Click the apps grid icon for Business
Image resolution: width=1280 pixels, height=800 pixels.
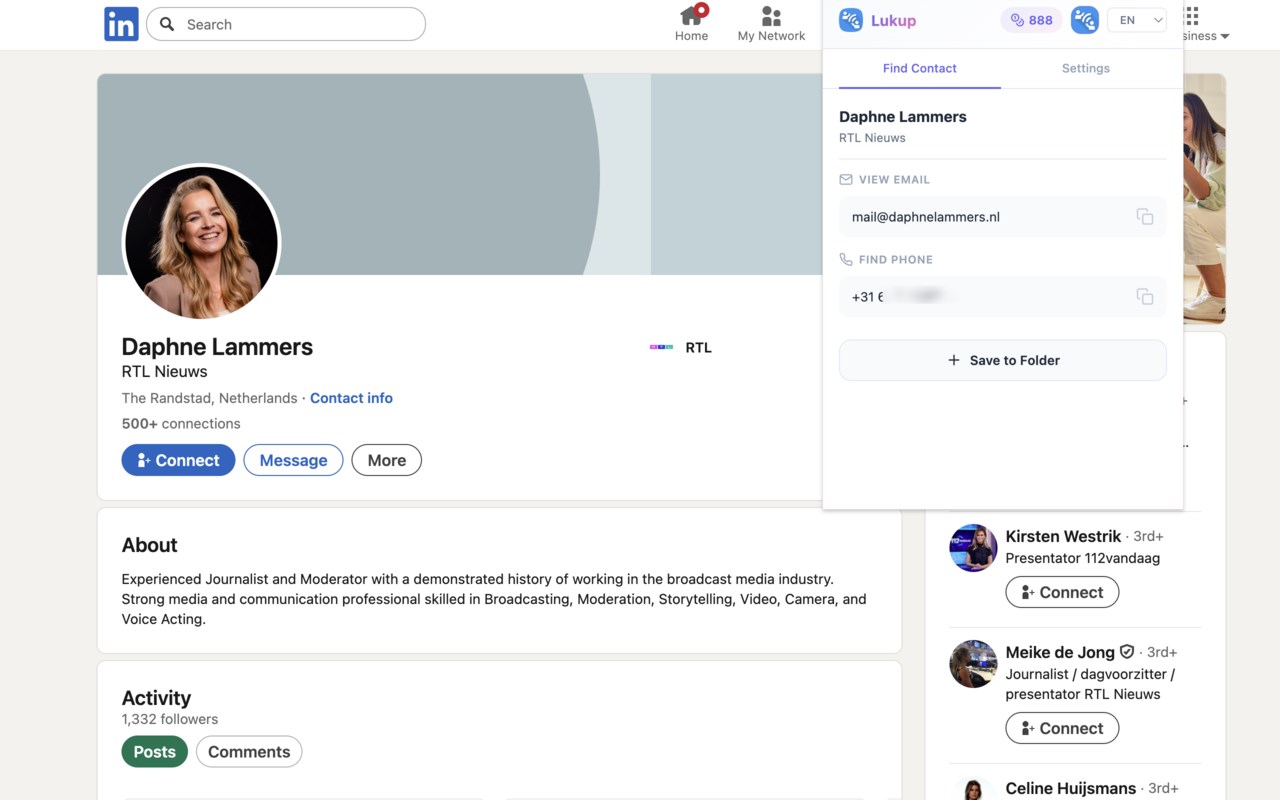pos(1191,16)
